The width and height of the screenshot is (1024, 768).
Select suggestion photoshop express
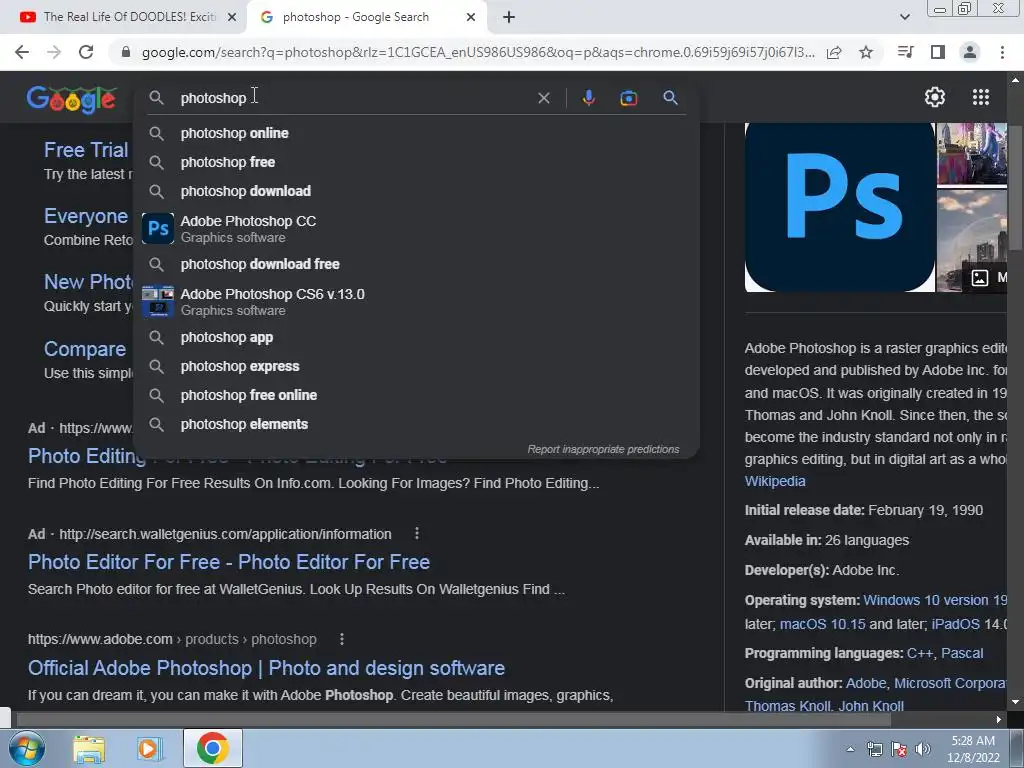pos(417,366)
